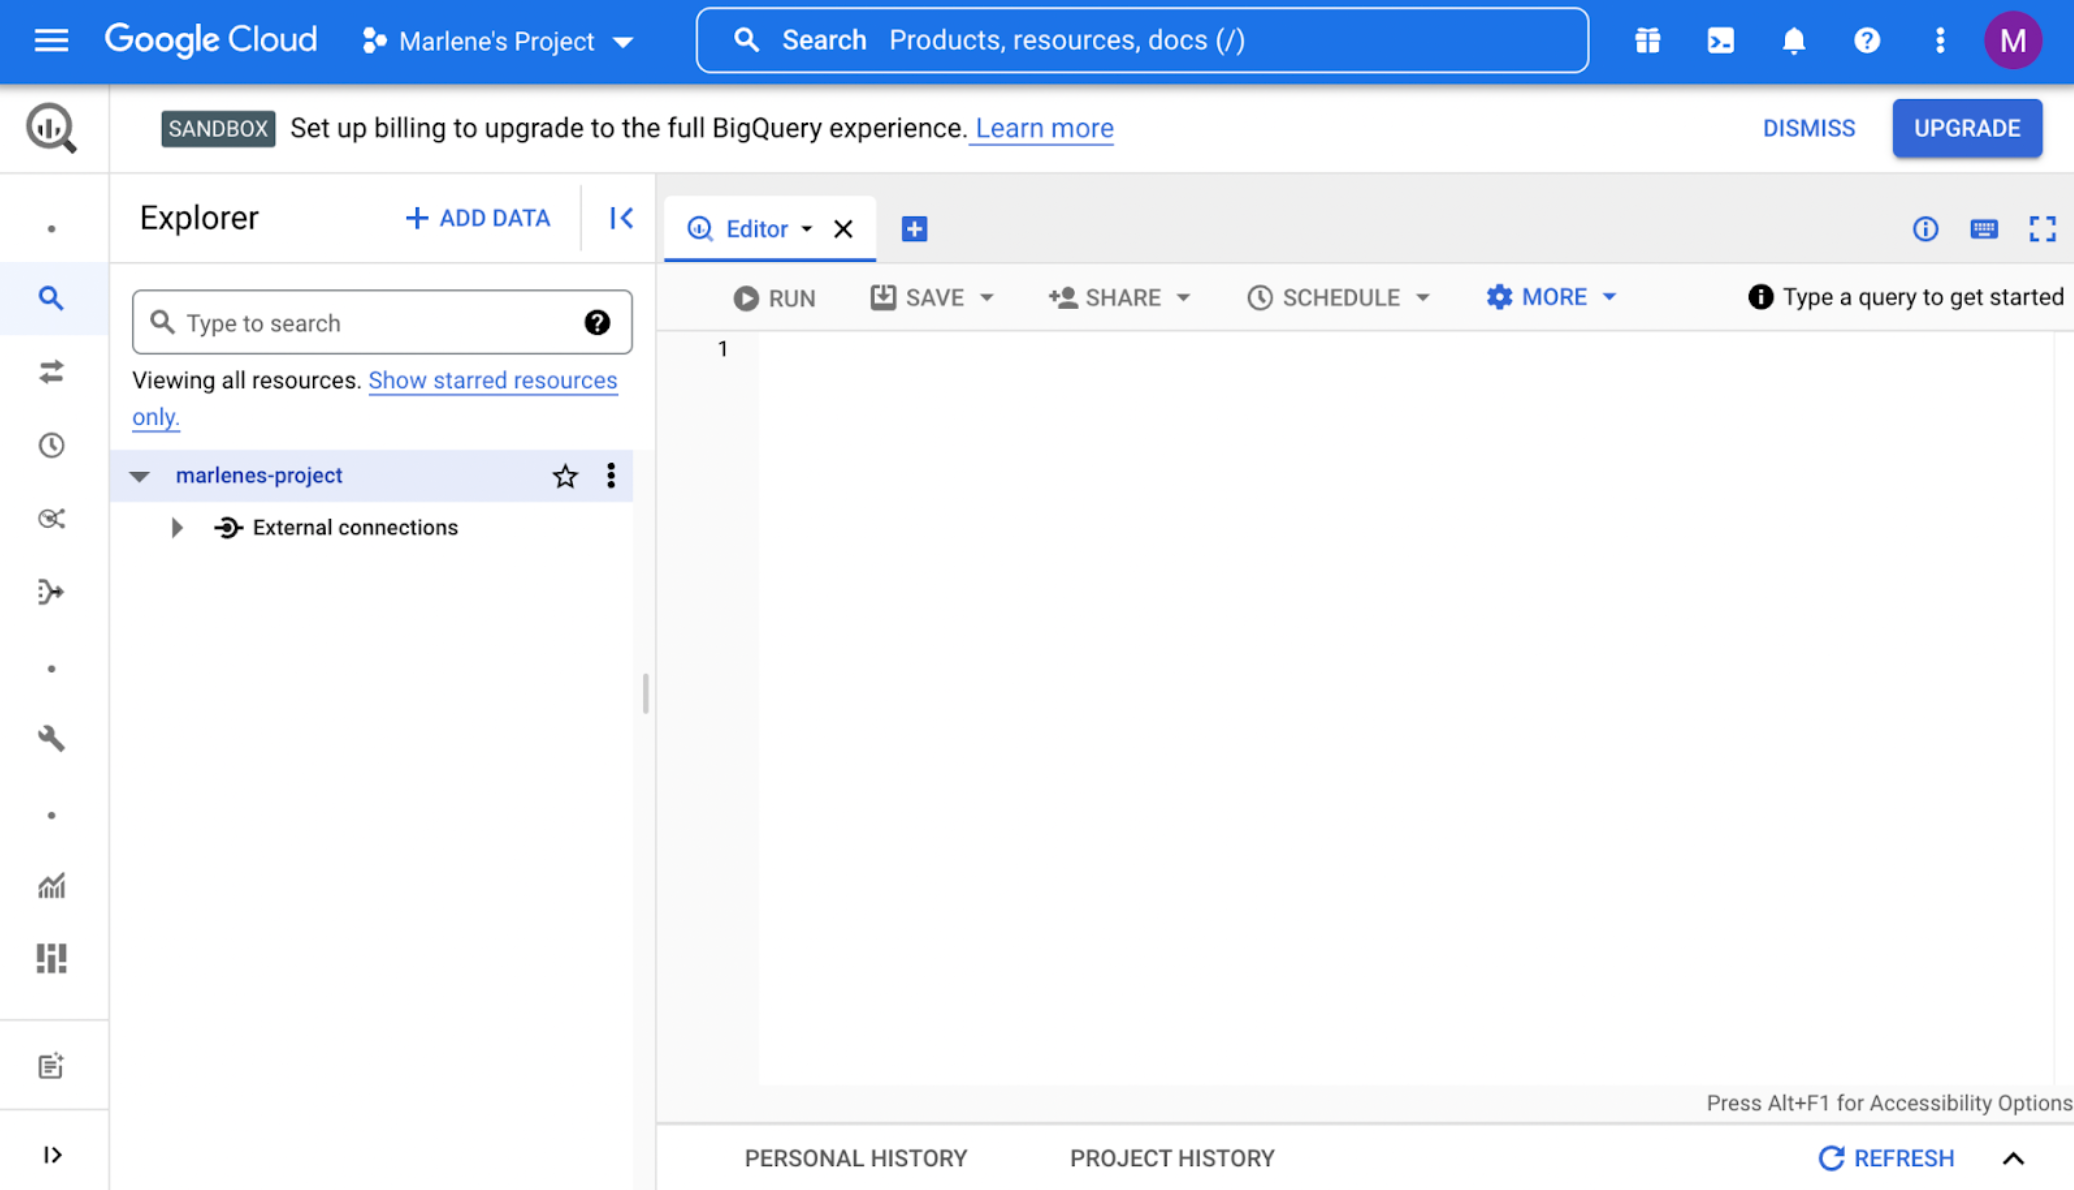Open the gift free trial icon
The width and height of the screenshot is (2074, 1190).
pyautogui.click(x=1647, y=41)
